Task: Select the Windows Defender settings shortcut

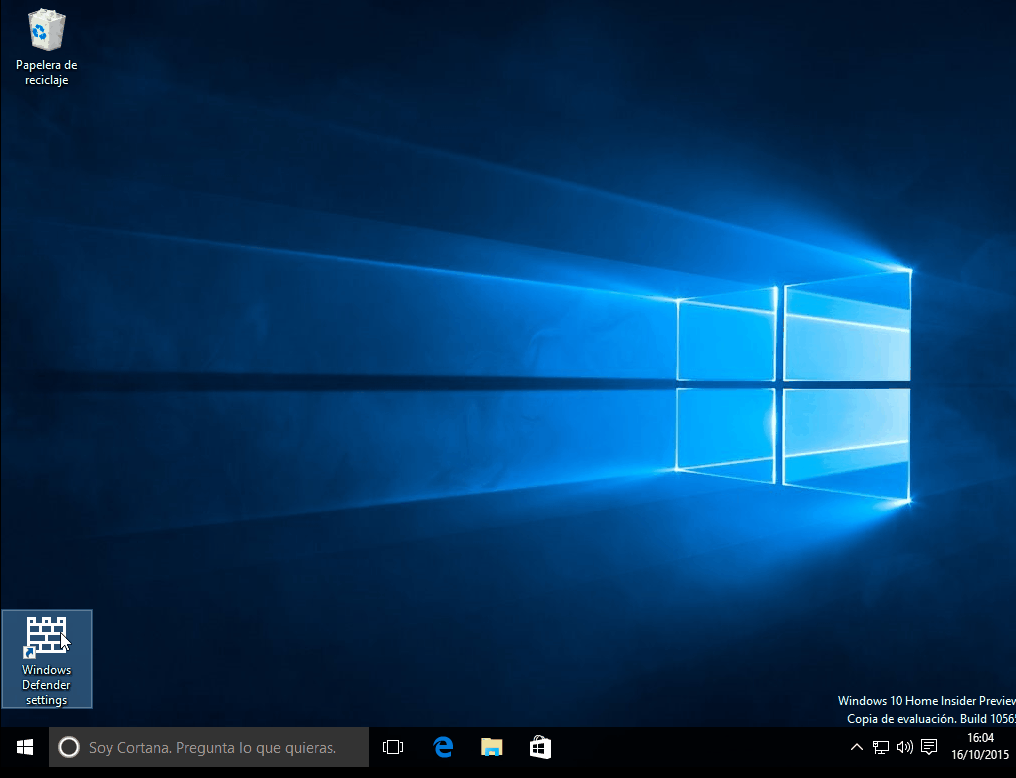Action: point(47,659)
